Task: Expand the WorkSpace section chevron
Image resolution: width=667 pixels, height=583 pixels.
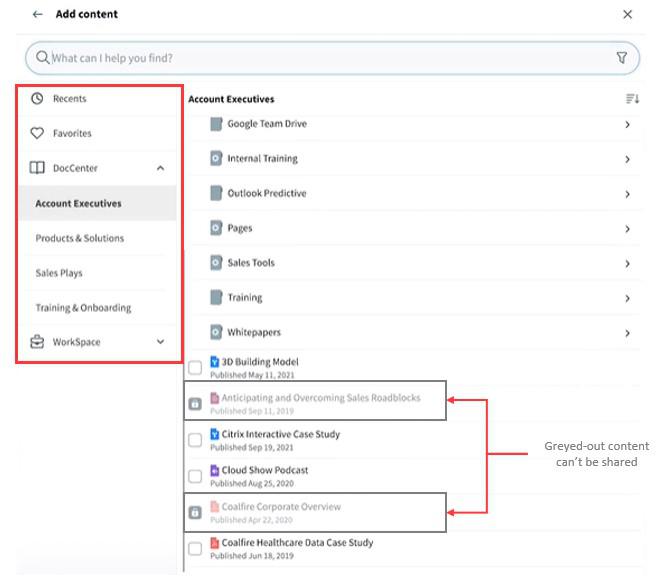Action: point(160,342)
